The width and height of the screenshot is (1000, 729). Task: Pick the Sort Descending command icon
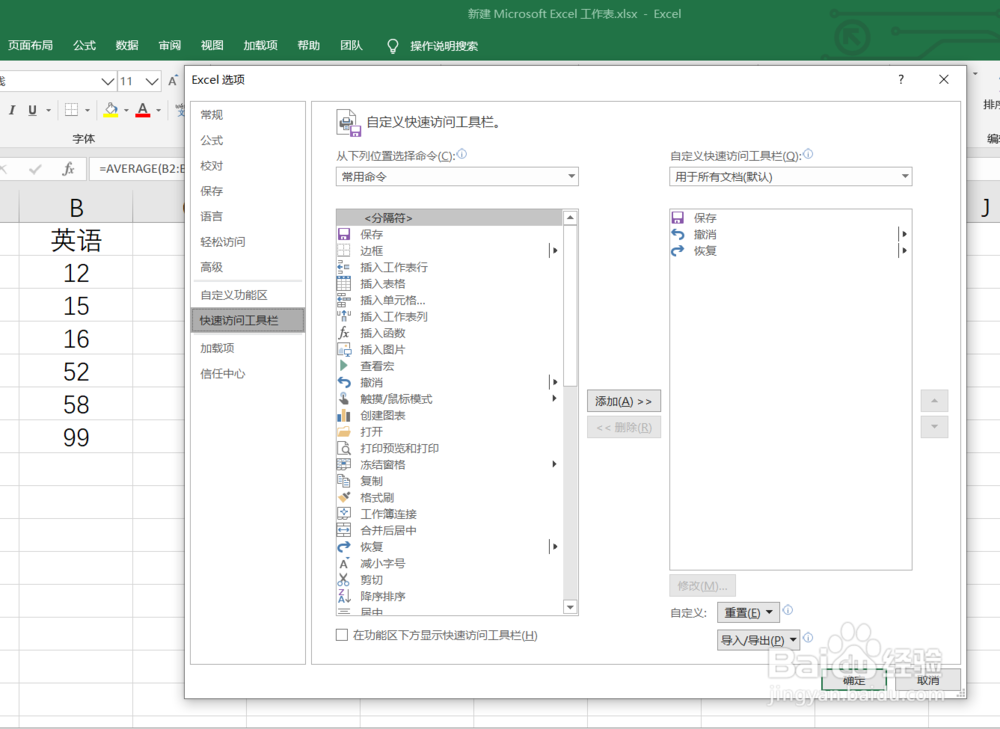coord(344,596)
